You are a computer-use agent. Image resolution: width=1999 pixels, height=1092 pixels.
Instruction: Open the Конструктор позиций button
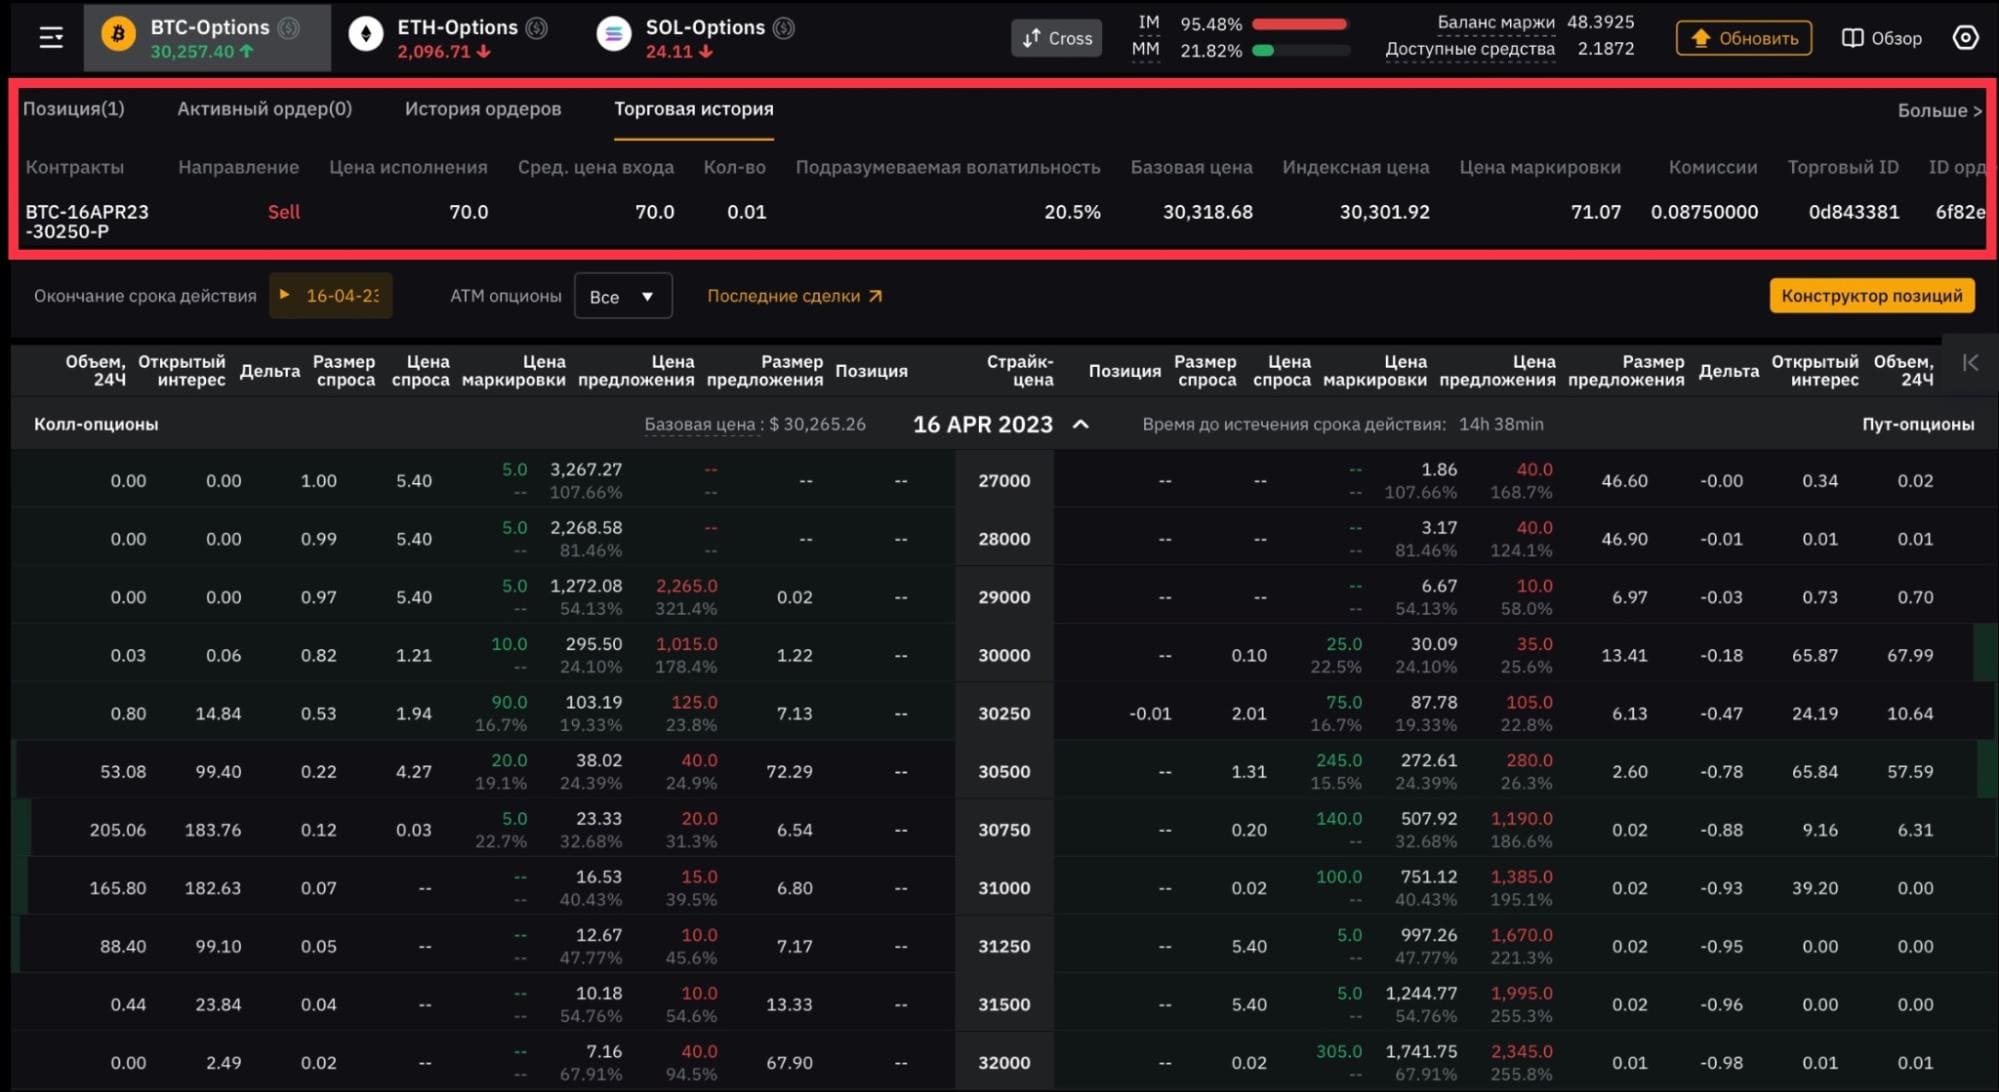coord(1872,296)
